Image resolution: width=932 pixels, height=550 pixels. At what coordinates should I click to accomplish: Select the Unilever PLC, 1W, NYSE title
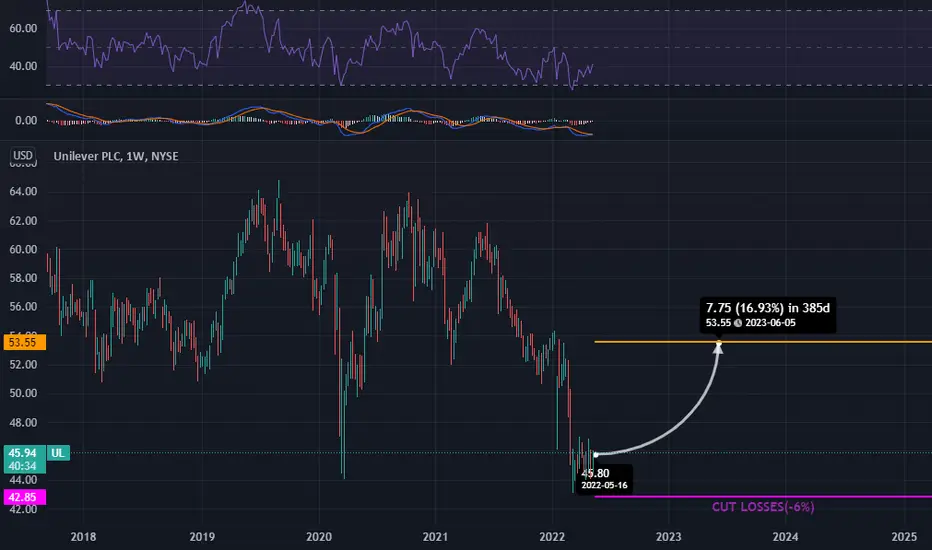[116, 156]
